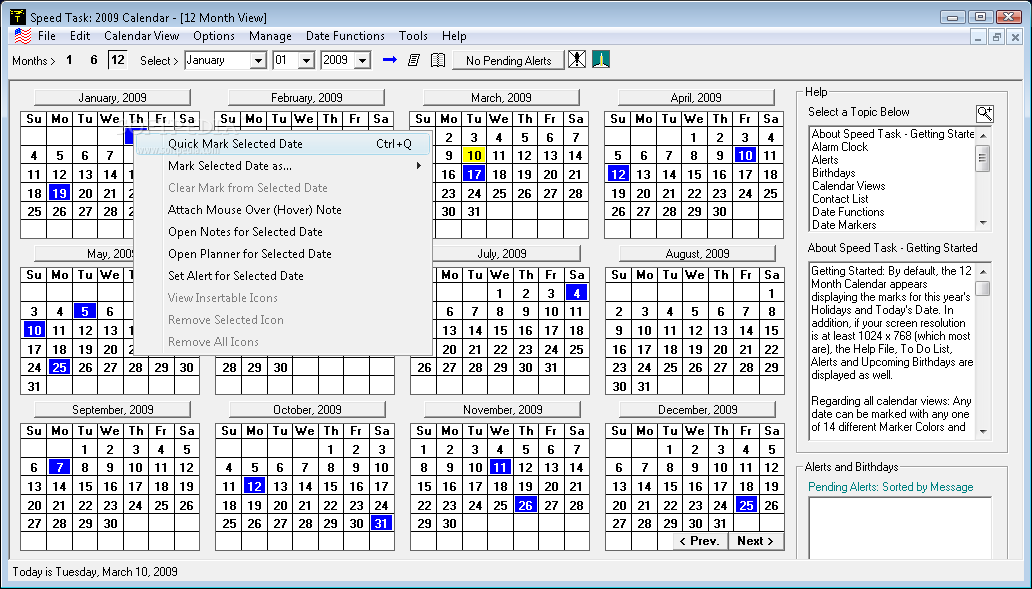Click the help search magnifier icon
This screenshot has height=589, width=1032.
(x=985, y=113)
